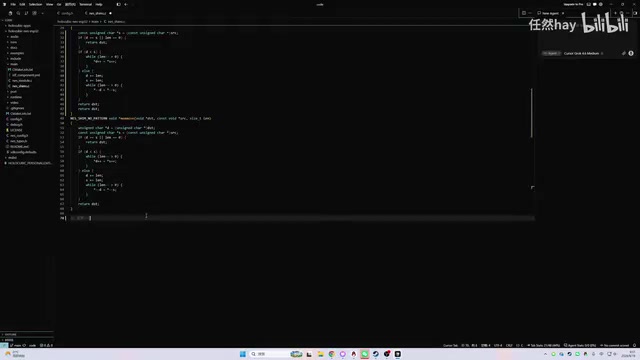
Task: Expand the video folder
Action: click(x=14, y=102)
